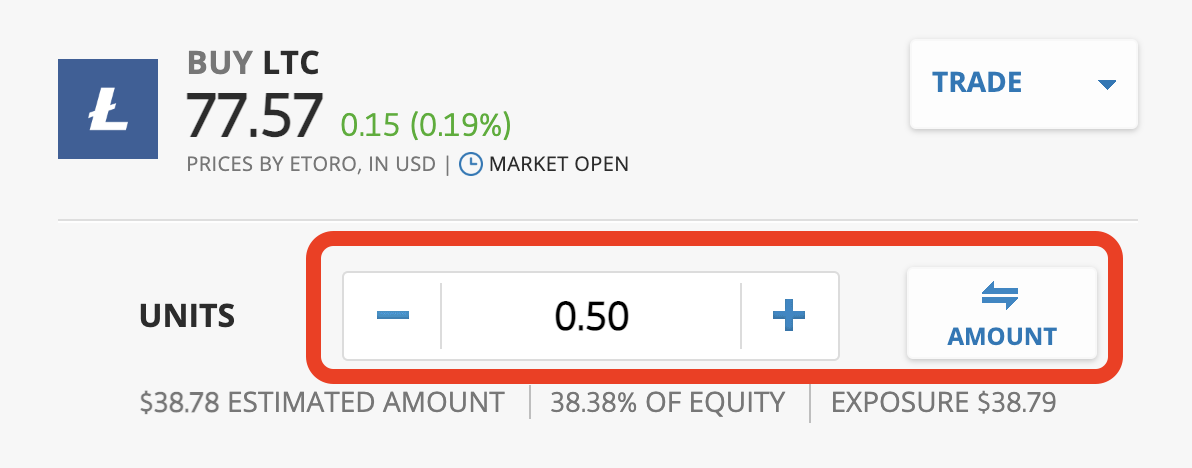Click the green 0.15 (0.19%) change
The width and height of the screenshot is (1192, 468).
click(426, 125)
